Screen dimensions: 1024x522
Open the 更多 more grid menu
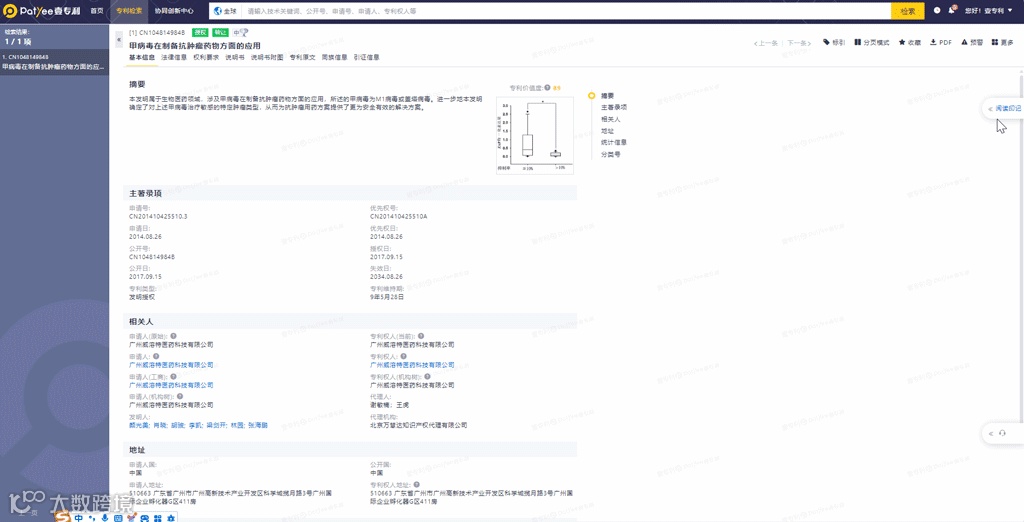tap(1002, 42)
